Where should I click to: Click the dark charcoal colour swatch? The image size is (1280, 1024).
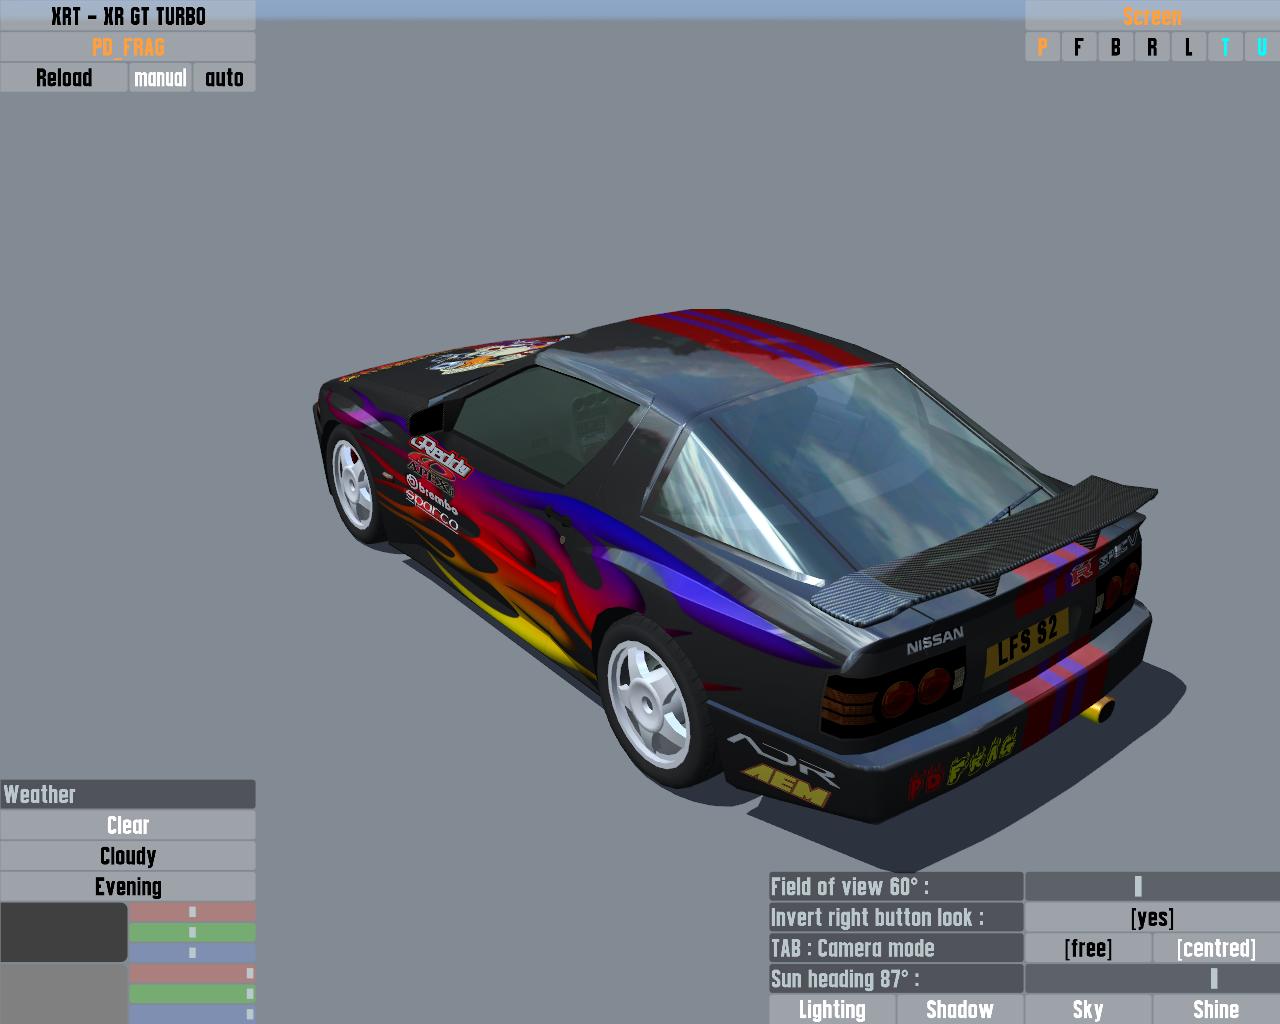point(63,932)
